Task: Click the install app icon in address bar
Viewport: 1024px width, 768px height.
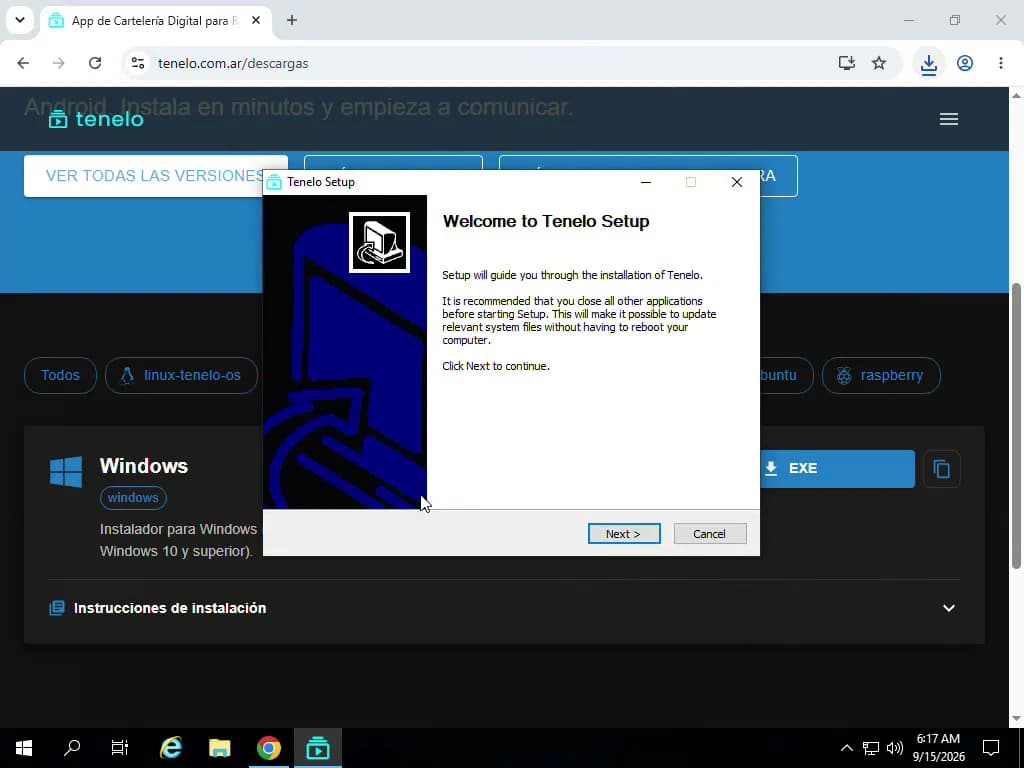Action: coord(846,63)
